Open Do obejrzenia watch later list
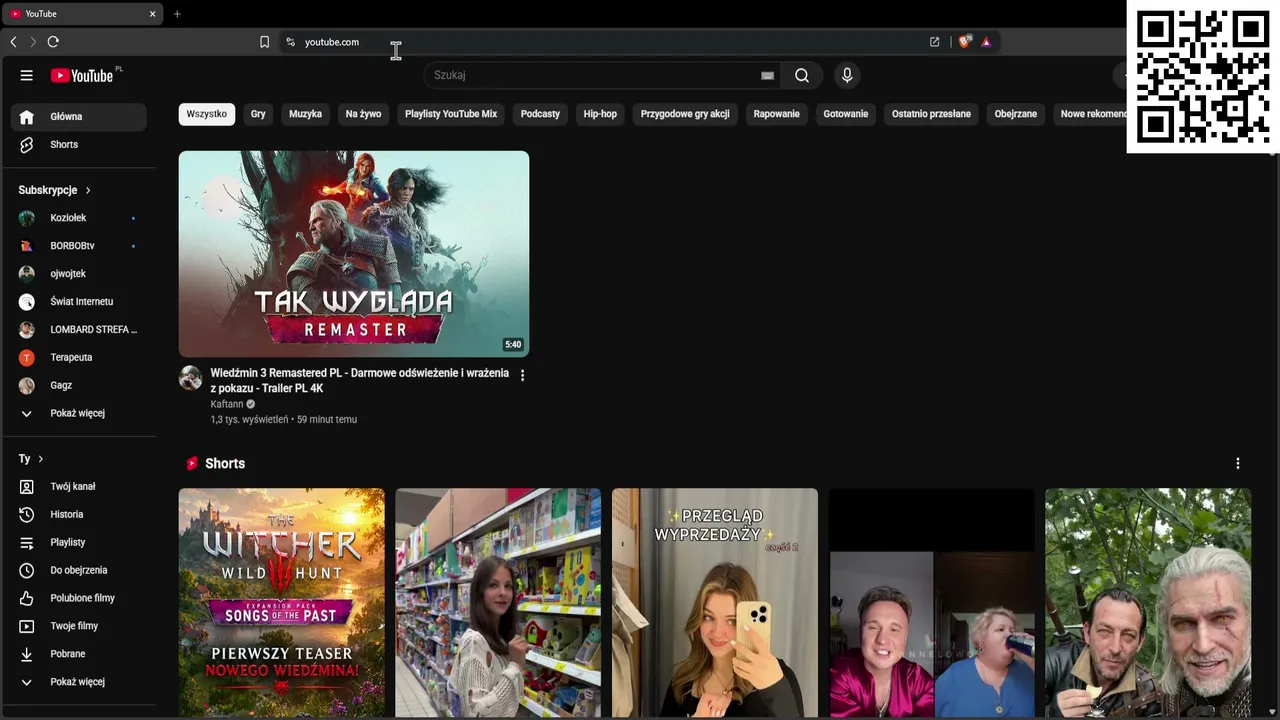1280x720 pixels. click(79, 571)
